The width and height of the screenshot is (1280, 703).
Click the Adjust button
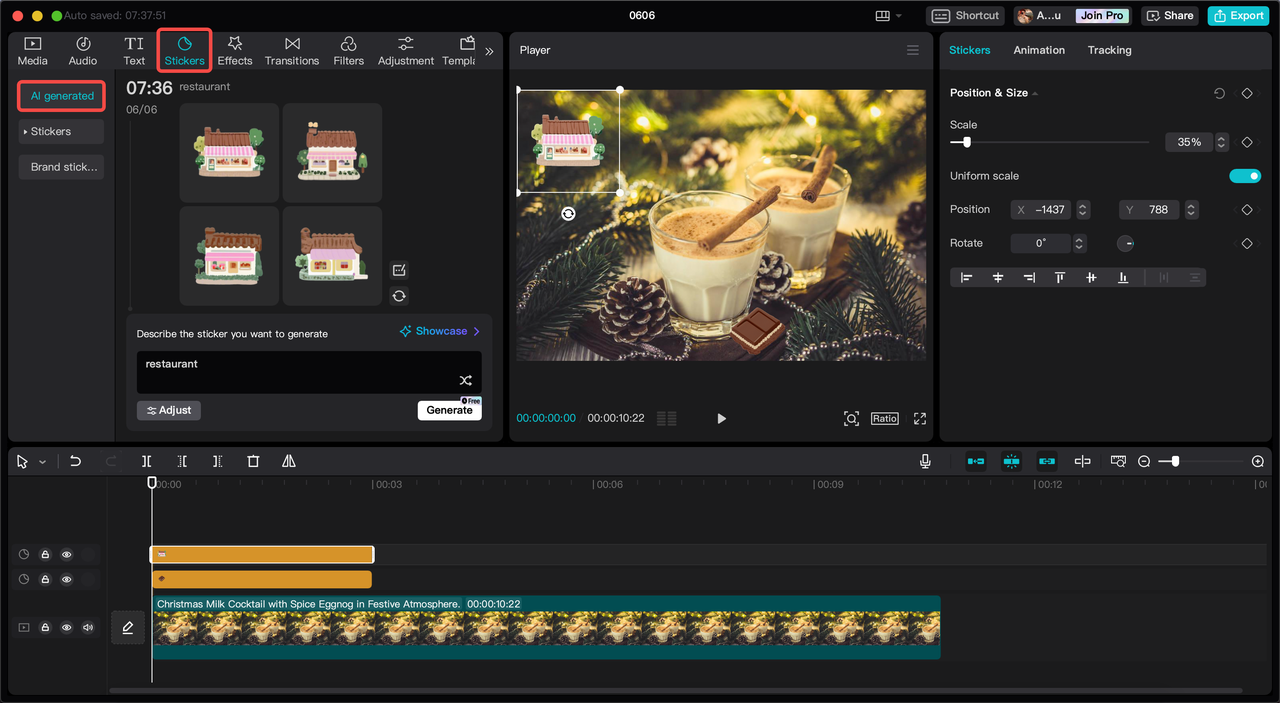[x=169, y=410]
